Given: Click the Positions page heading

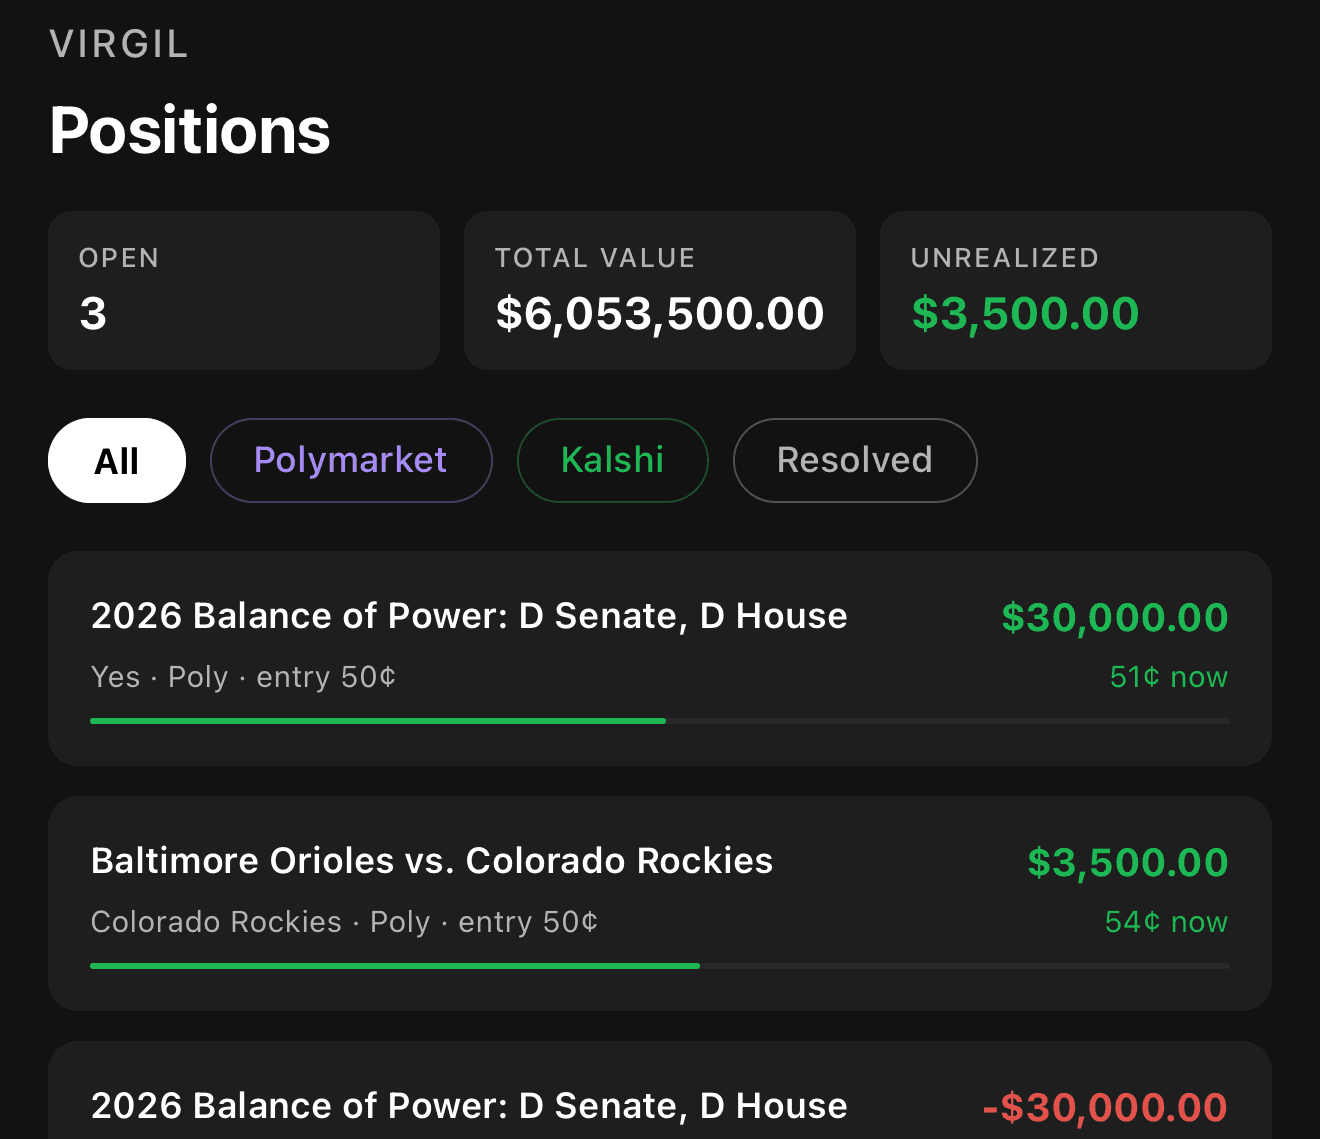Looking at the screenshot, I should tap(190, 130).
